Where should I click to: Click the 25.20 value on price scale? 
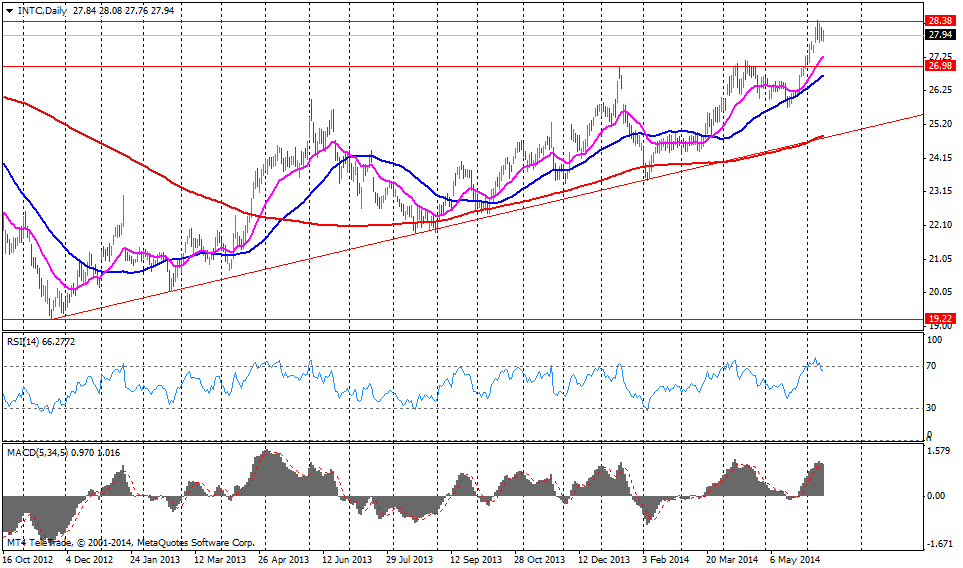939,124
